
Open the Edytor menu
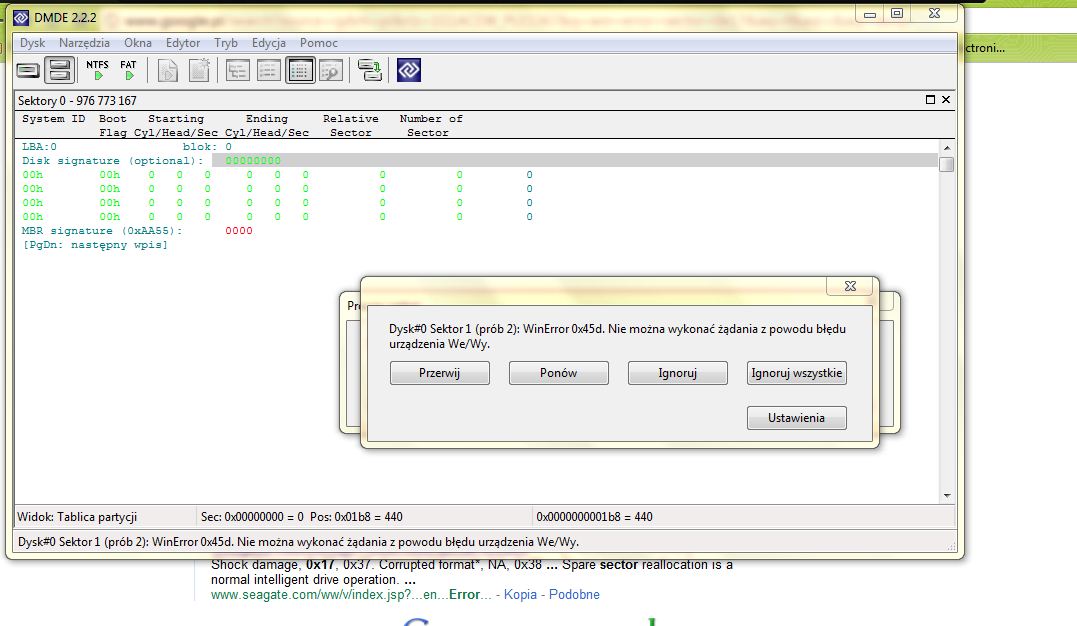[183, 43]
